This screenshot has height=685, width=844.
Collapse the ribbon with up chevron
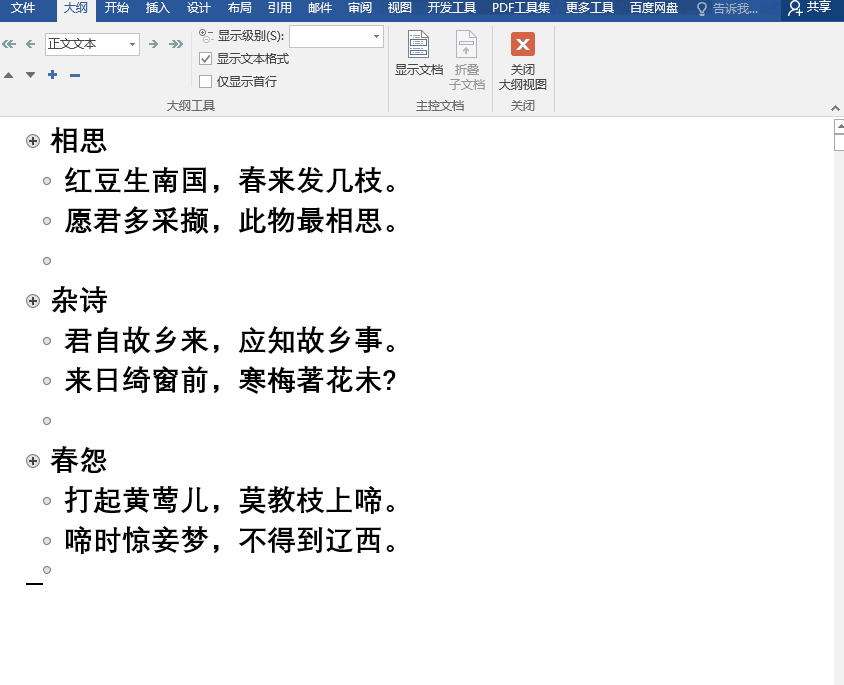pyautogui.click(x=835, y=108)
